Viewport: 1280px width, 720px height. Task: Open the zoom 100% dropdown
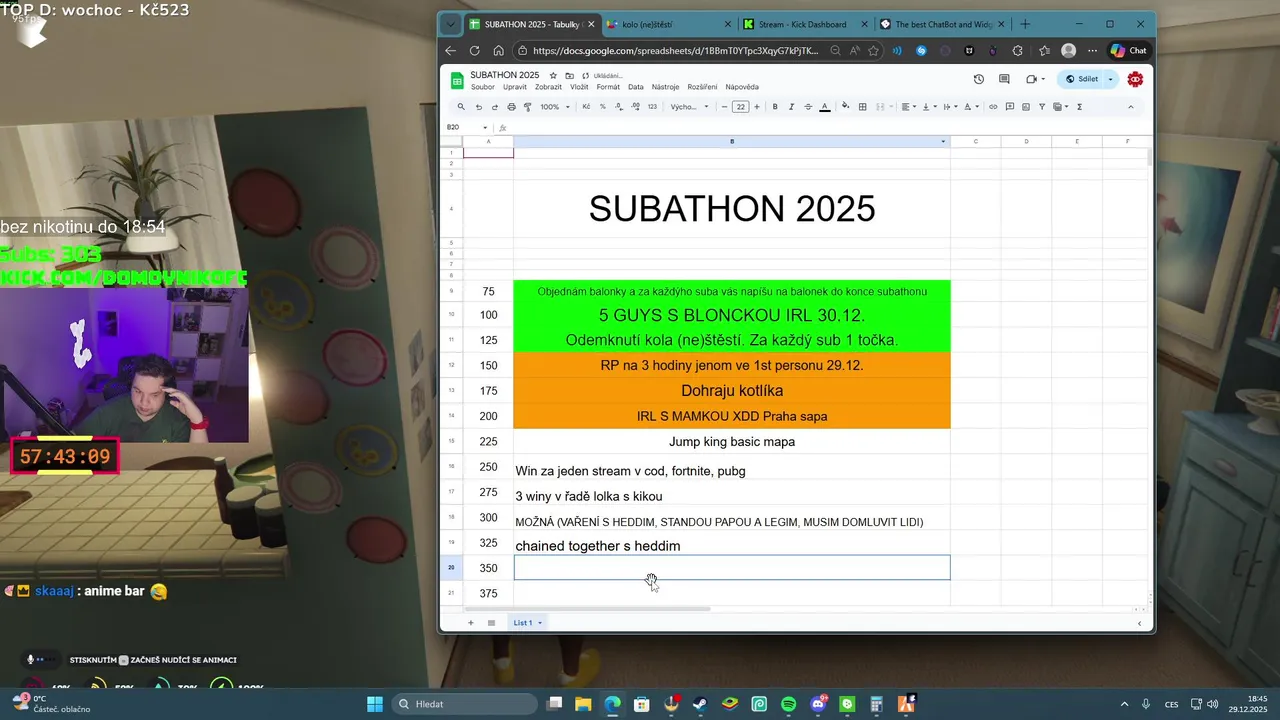[555, 107]
